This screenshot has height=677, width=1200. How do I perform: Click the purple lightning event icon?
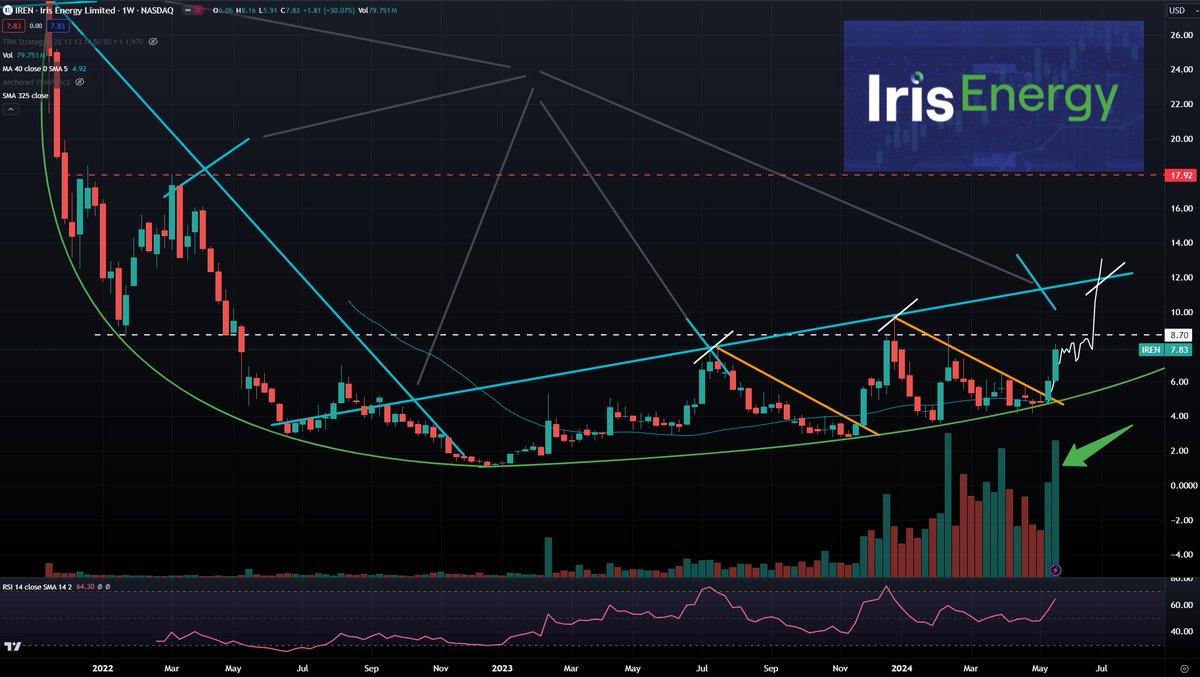coord(1057,570)
